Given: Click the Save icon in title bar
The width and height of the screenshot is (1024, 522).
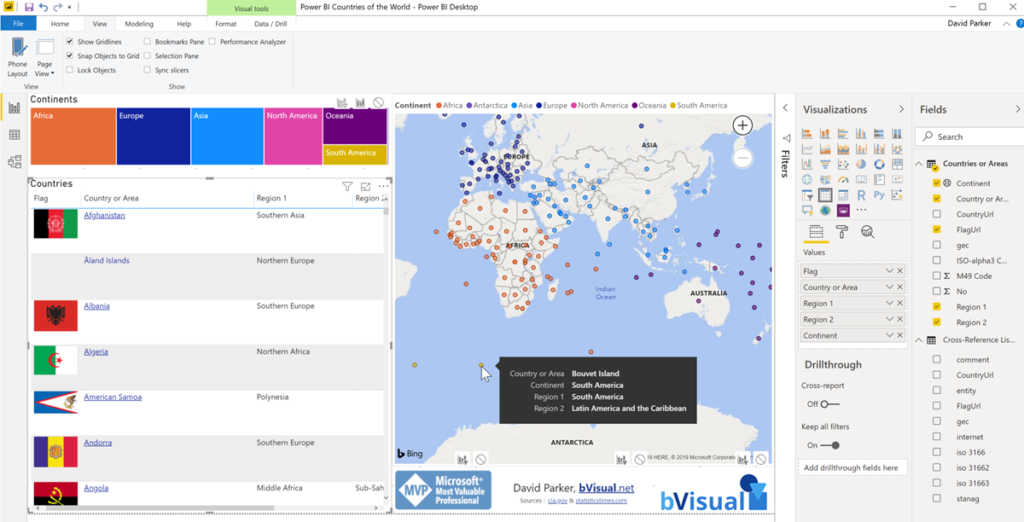Looking at the screenshot, I should (x=29, y=7).
